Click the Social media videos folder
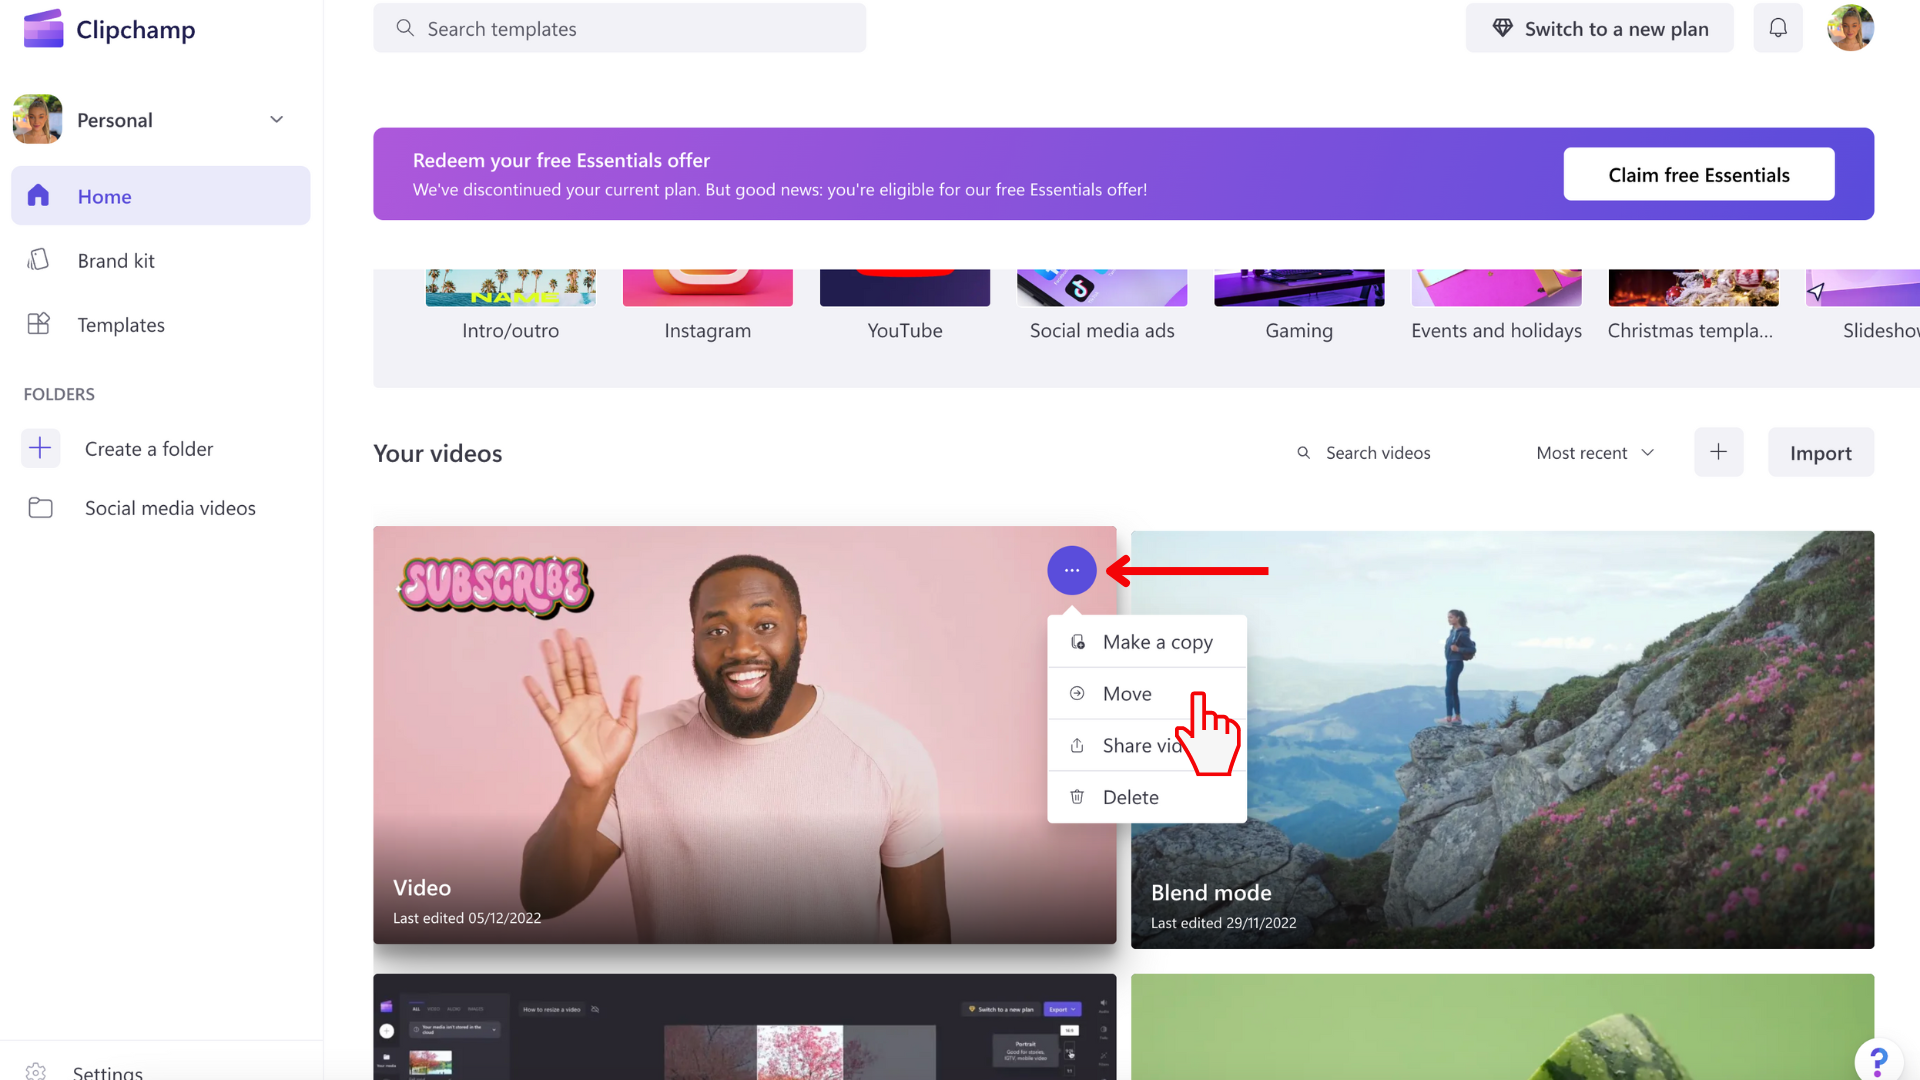 170,508
